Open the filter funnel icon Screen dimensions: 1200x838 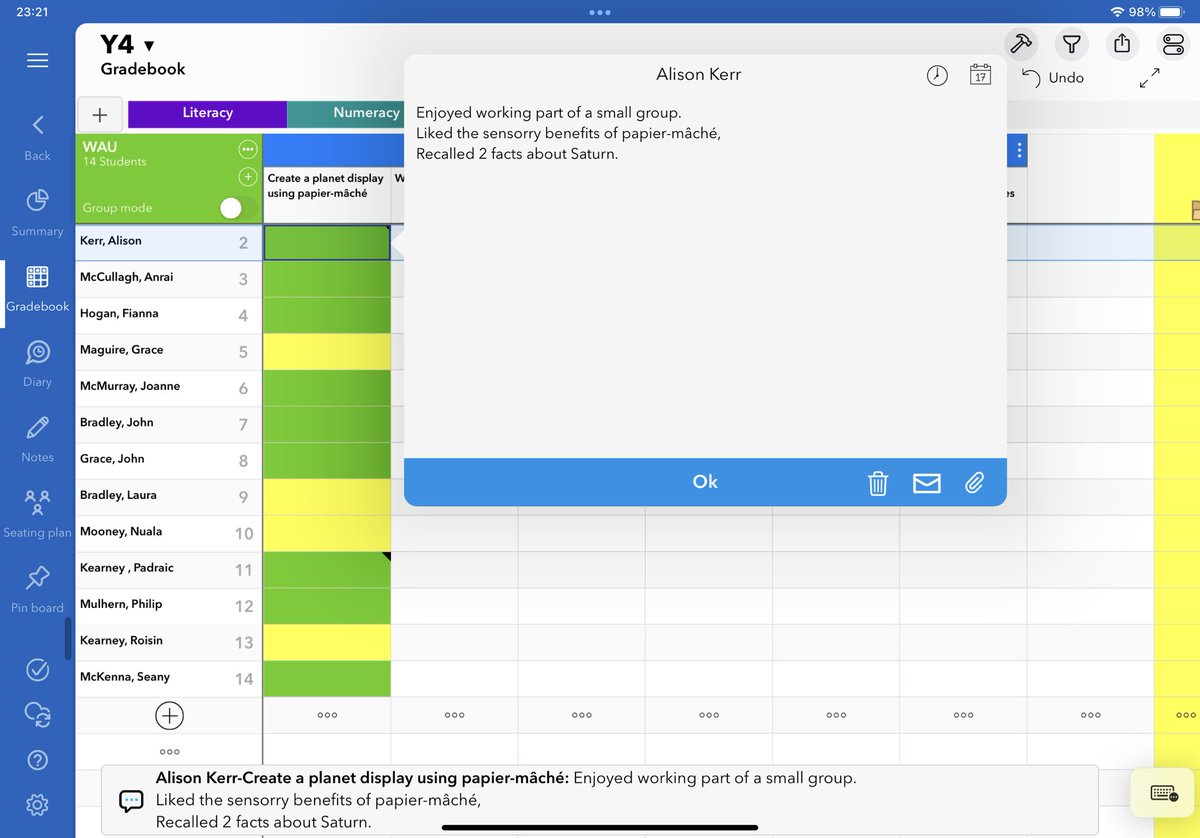click(x=1071, y=44)
